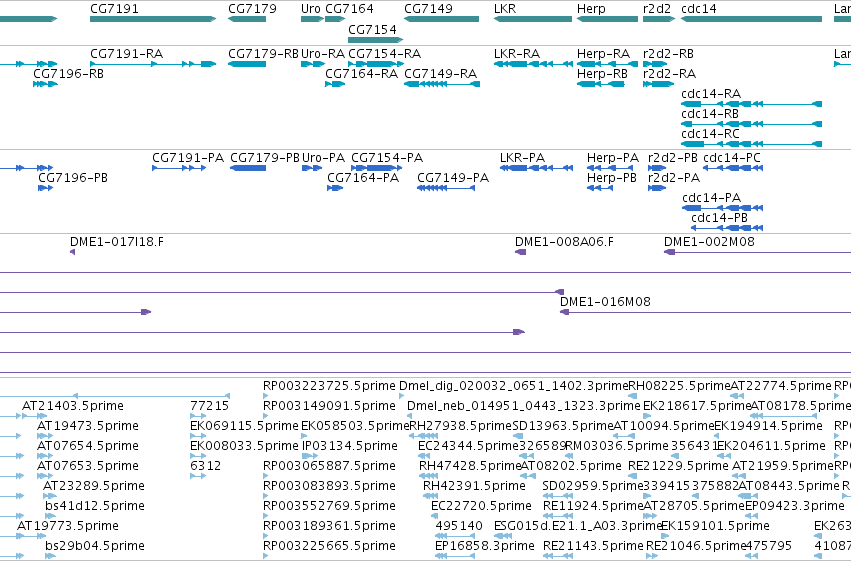Select EST label AT19773.5prime

coord(68,526)
